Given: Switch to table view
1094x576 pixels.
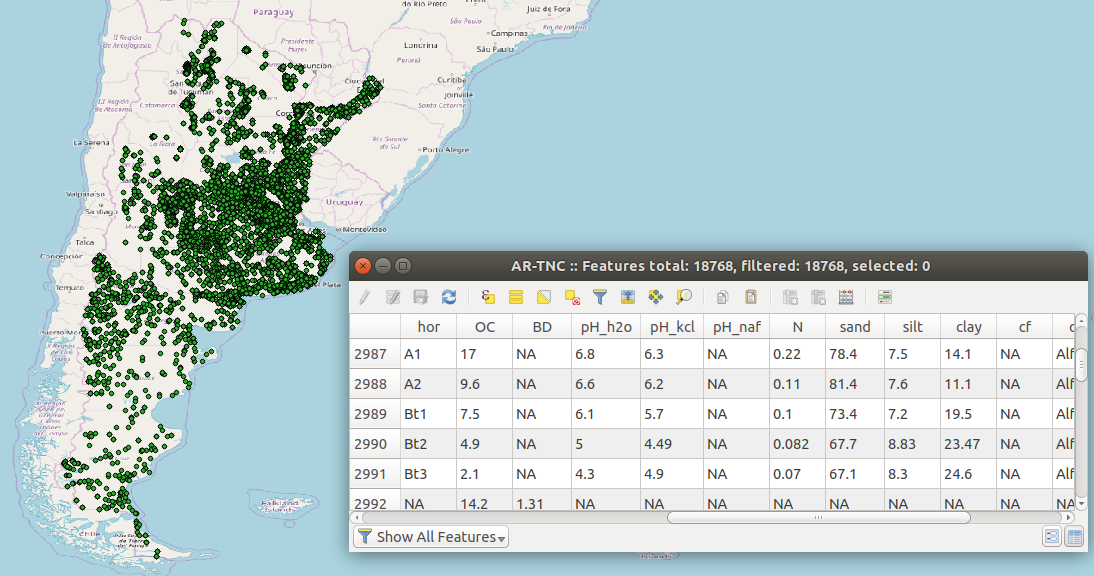Looking at the screenshot, I should coord(1074,537).
